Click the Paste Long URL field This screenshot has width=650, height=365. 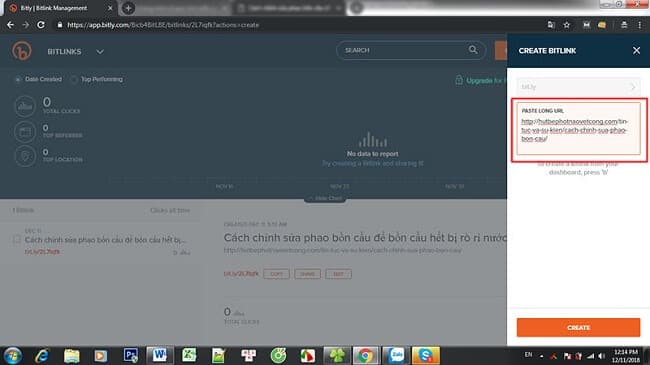tap(578, 129)
